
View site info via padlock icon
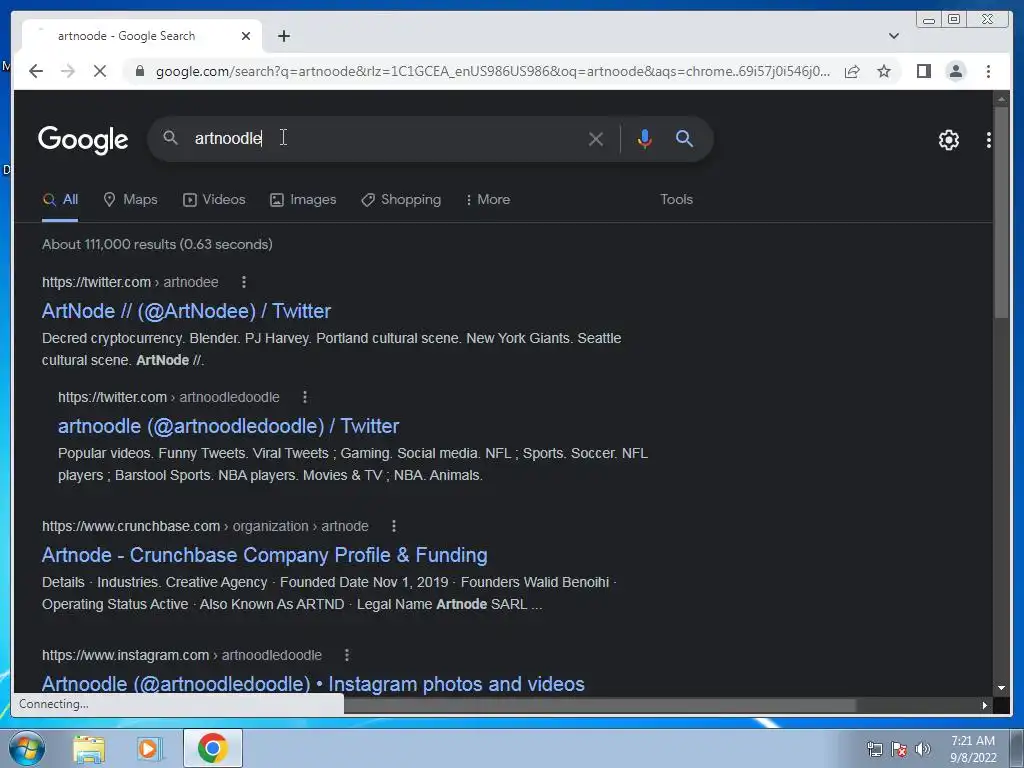139,71
